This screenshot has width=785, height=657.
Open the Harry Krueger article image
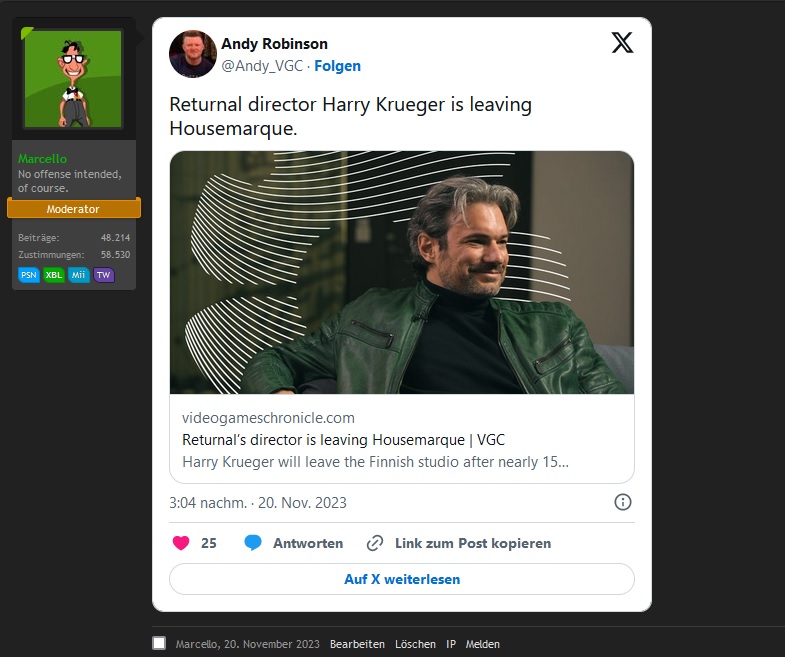402,272
